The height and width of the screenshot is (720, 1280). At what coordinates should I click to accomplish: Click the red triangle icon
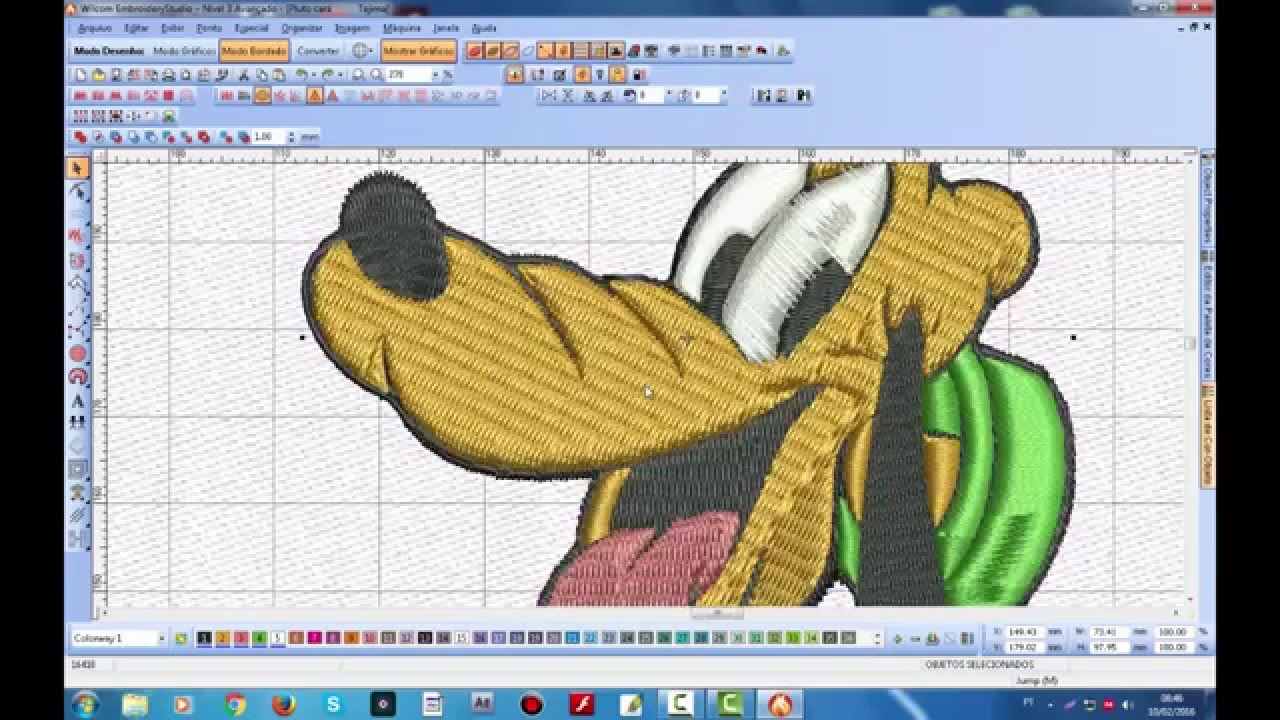point(332,96)
